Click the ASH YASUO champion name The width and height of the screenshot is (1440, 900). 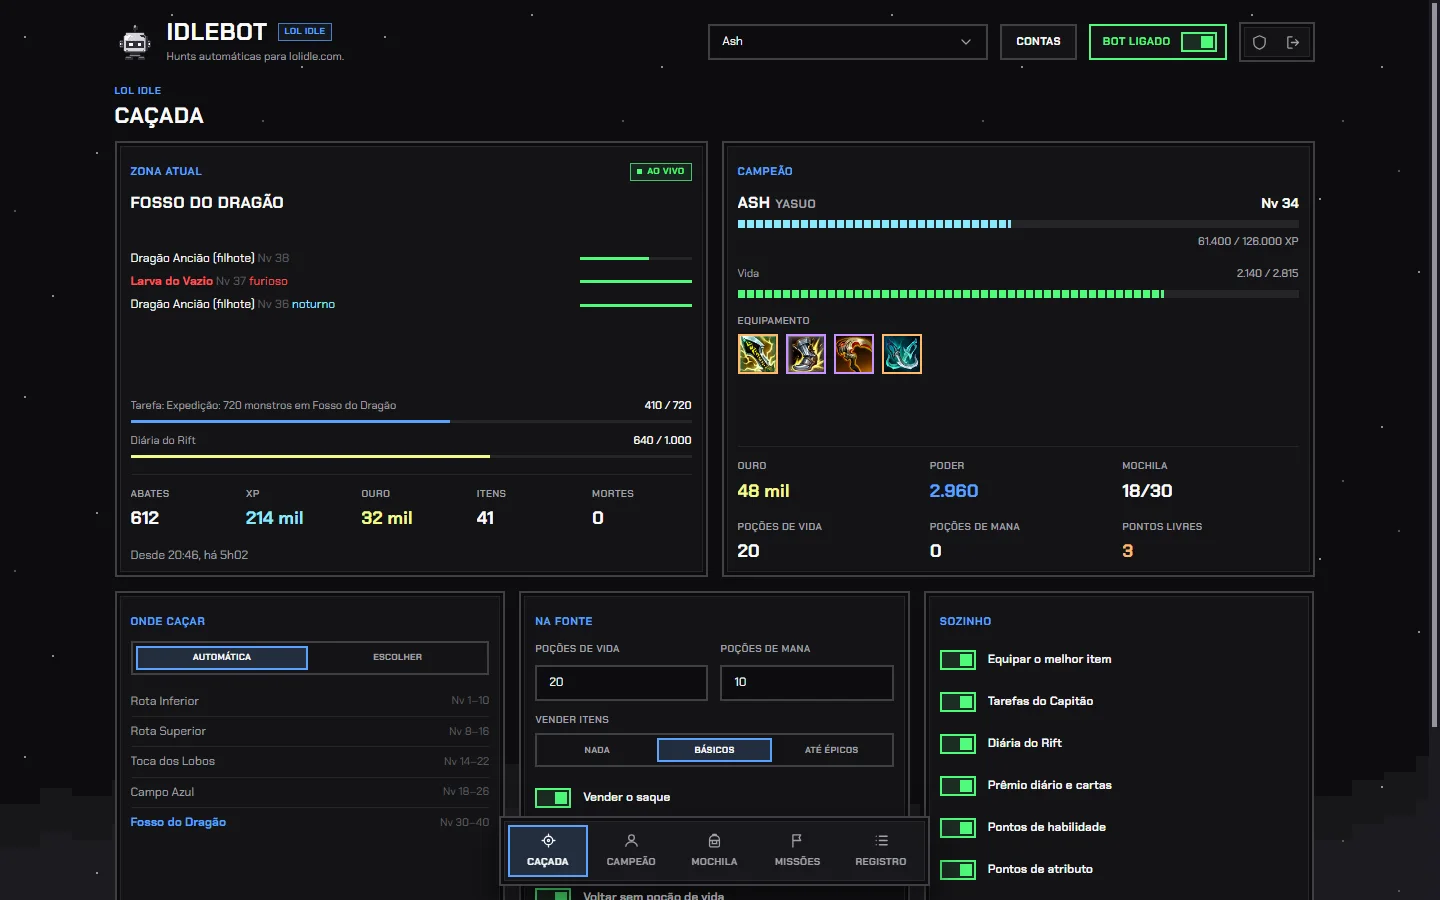point(777,203)
